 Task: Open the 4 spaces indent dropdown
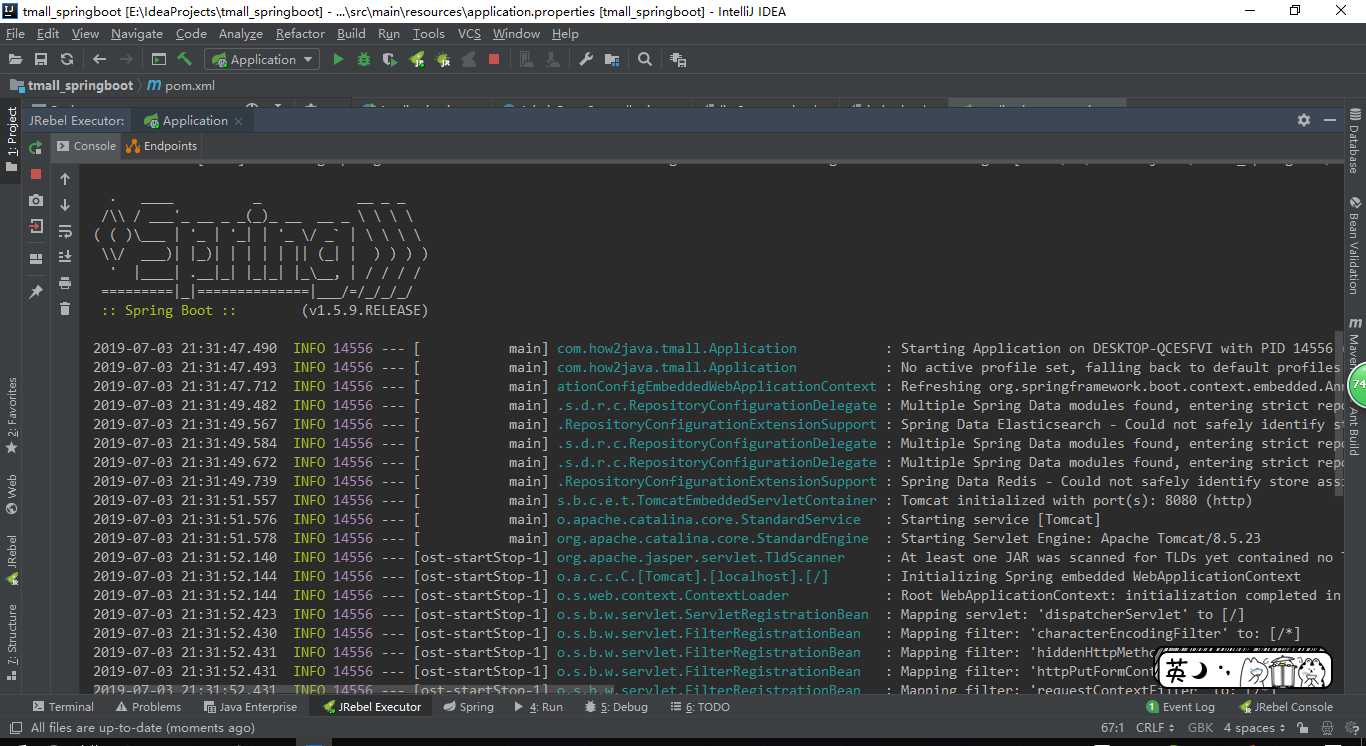[1256, 728]
